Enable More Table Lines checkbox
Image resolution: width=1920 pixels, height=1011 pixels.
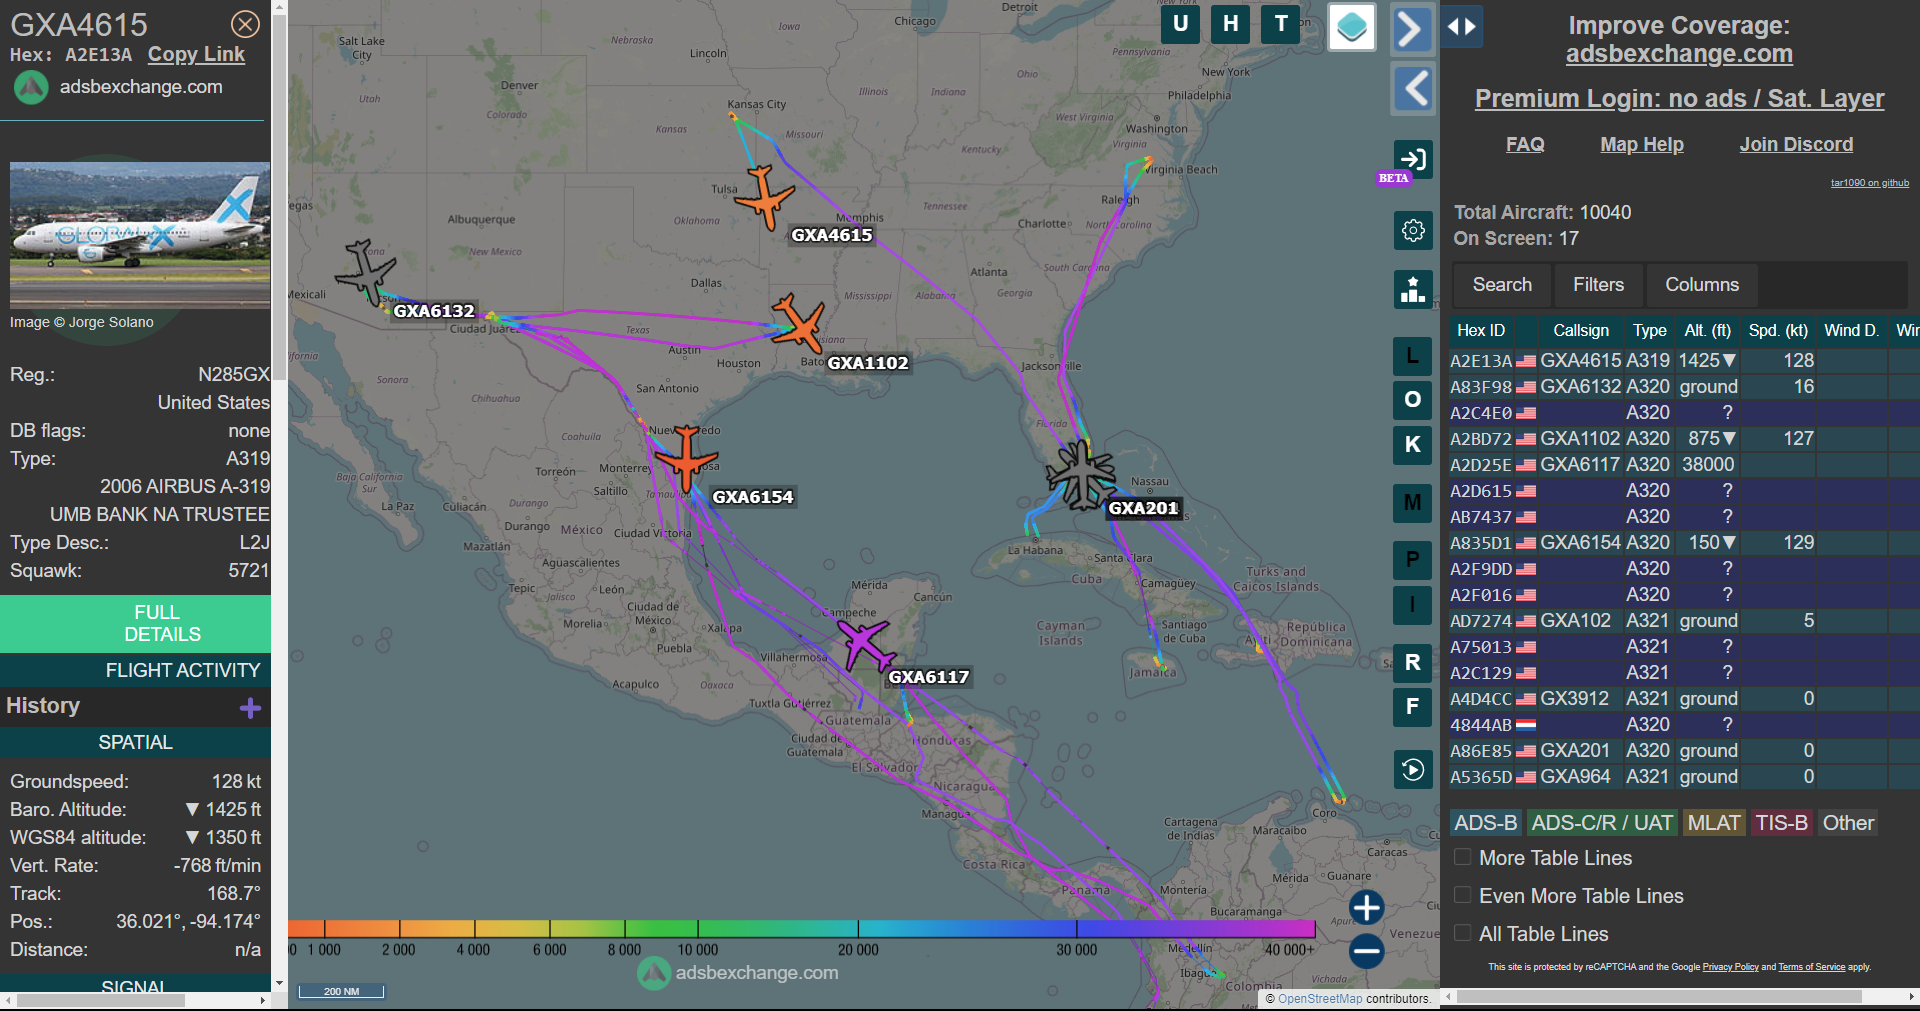[1462, 857]
